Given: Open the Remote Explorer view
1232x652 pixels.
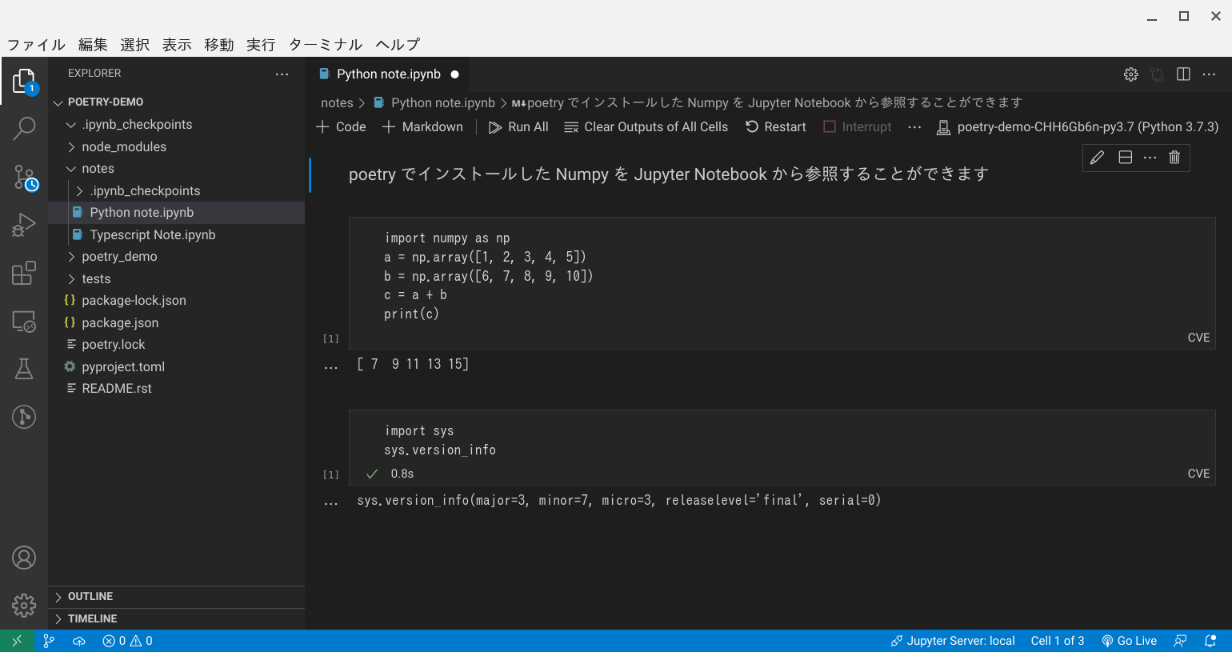Looking at the screenshot, I should 23,320.
